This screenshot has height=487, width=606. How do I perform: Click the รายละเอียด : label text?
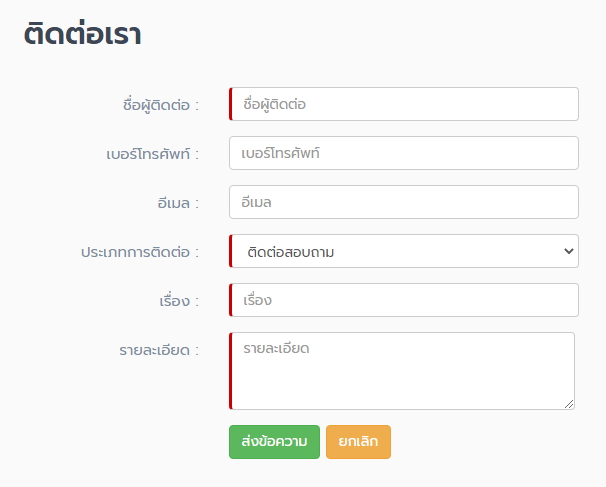pyautogui.click(x=159, y=351)
